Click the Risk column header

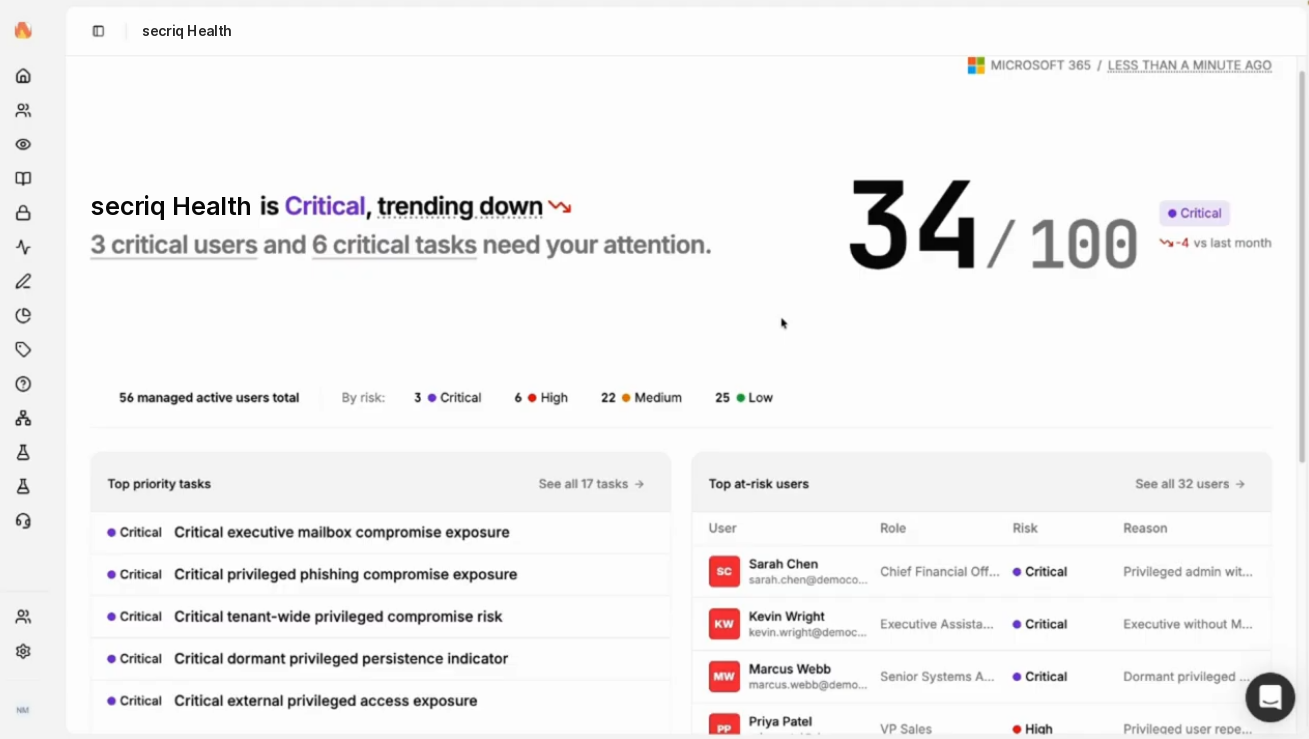1025,528
